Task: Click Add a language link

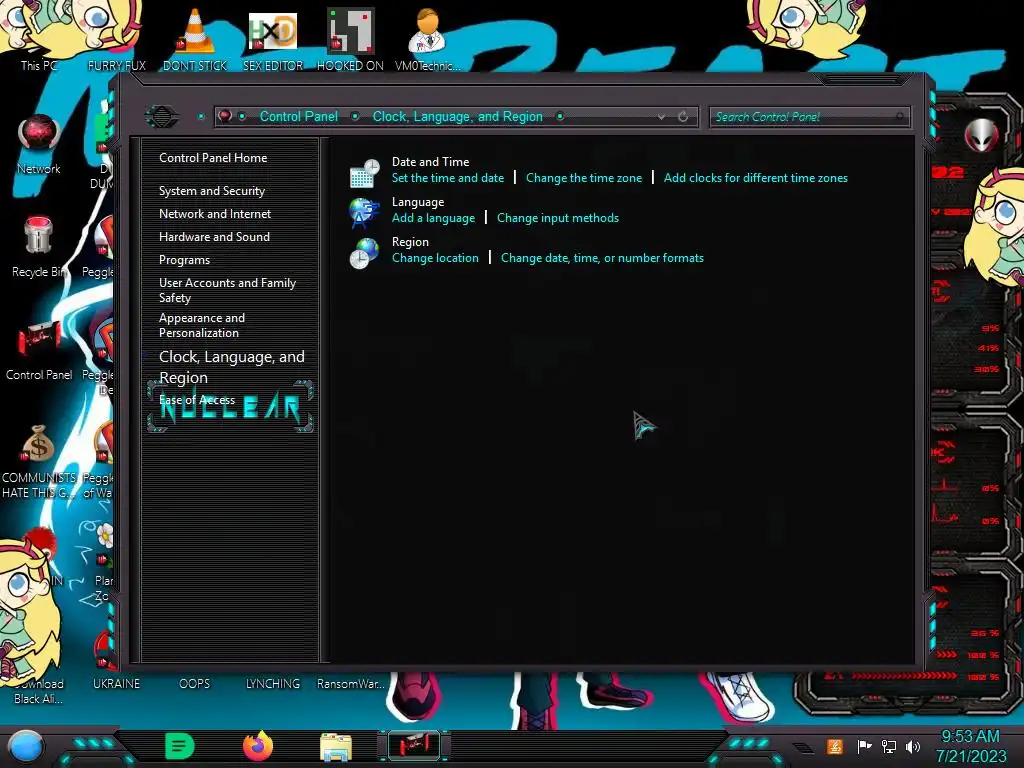Action: coord(433,218)
